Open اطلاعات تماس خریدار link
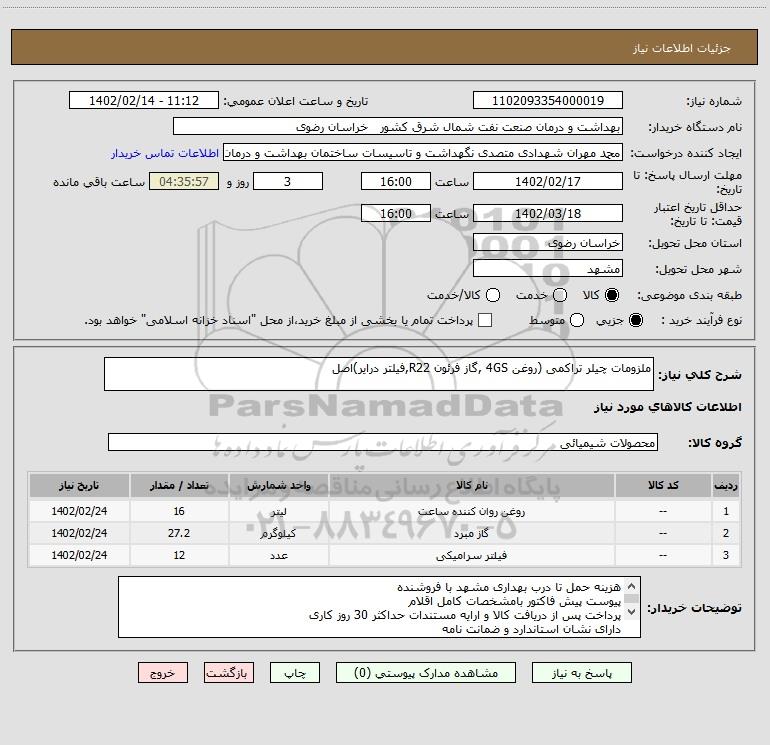 pyautogui.click(x=165, y=153)
